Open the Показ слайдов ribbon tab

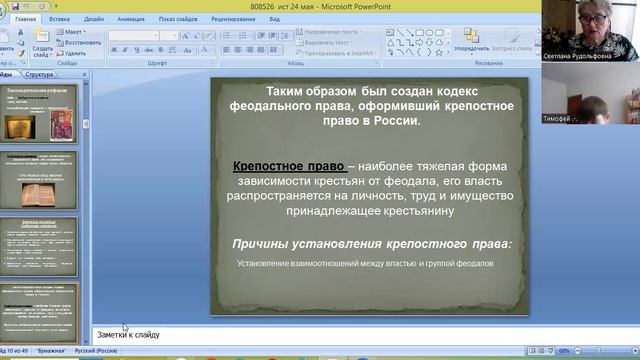[178, 19]
